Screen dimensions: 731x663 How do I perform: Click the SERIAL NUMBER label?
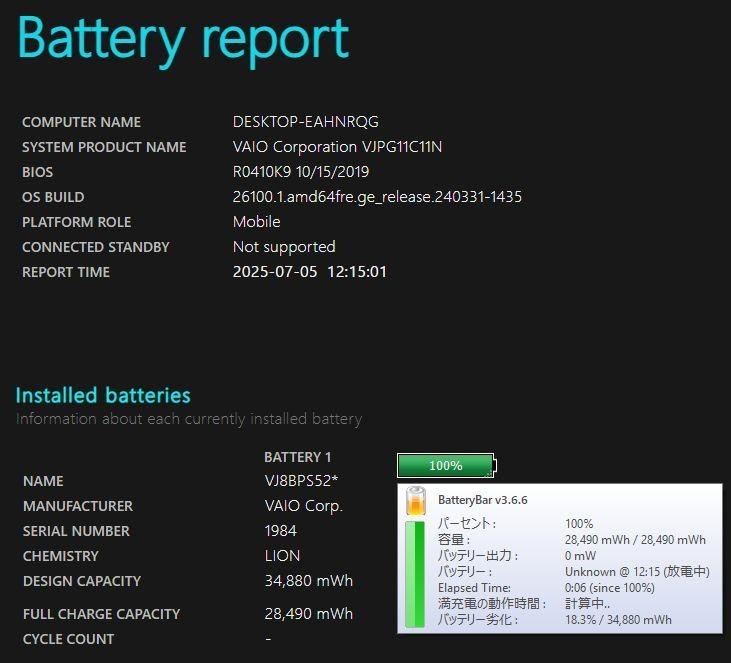pos(76,531)
